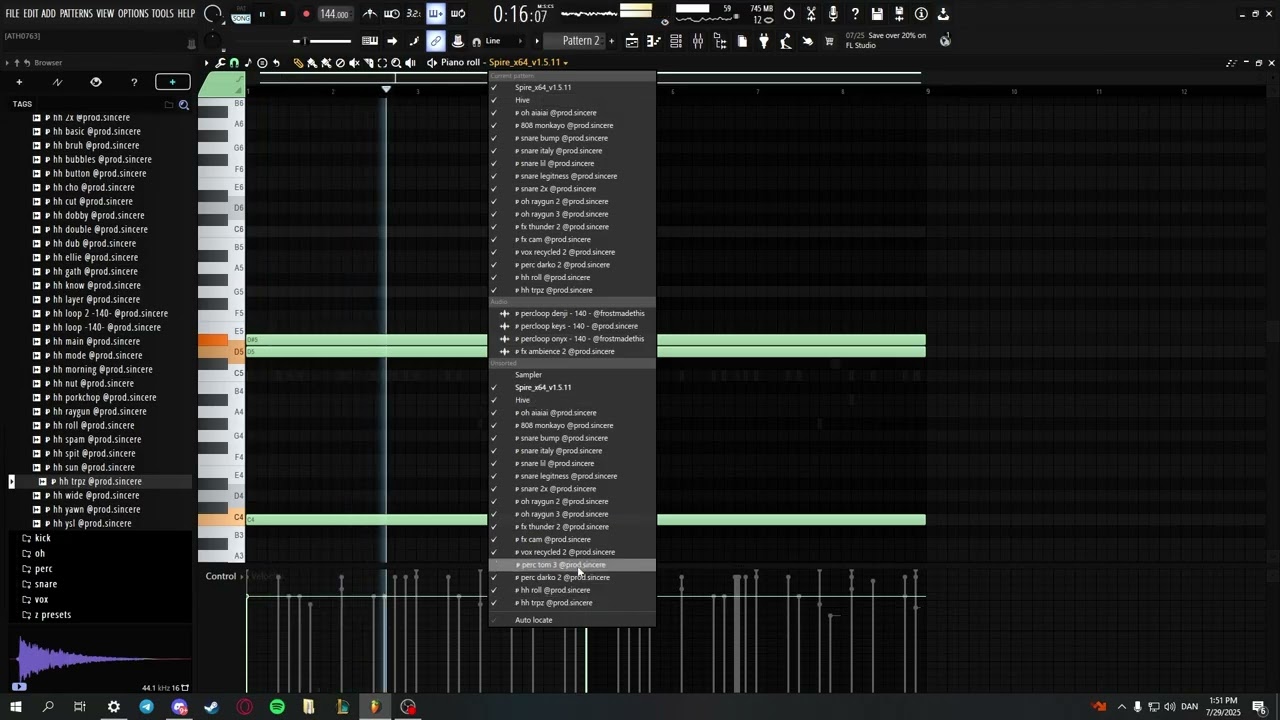Open the playlist view toolbar icon
This screenshot has height=720, width=1280.
[x=631, y=41]
